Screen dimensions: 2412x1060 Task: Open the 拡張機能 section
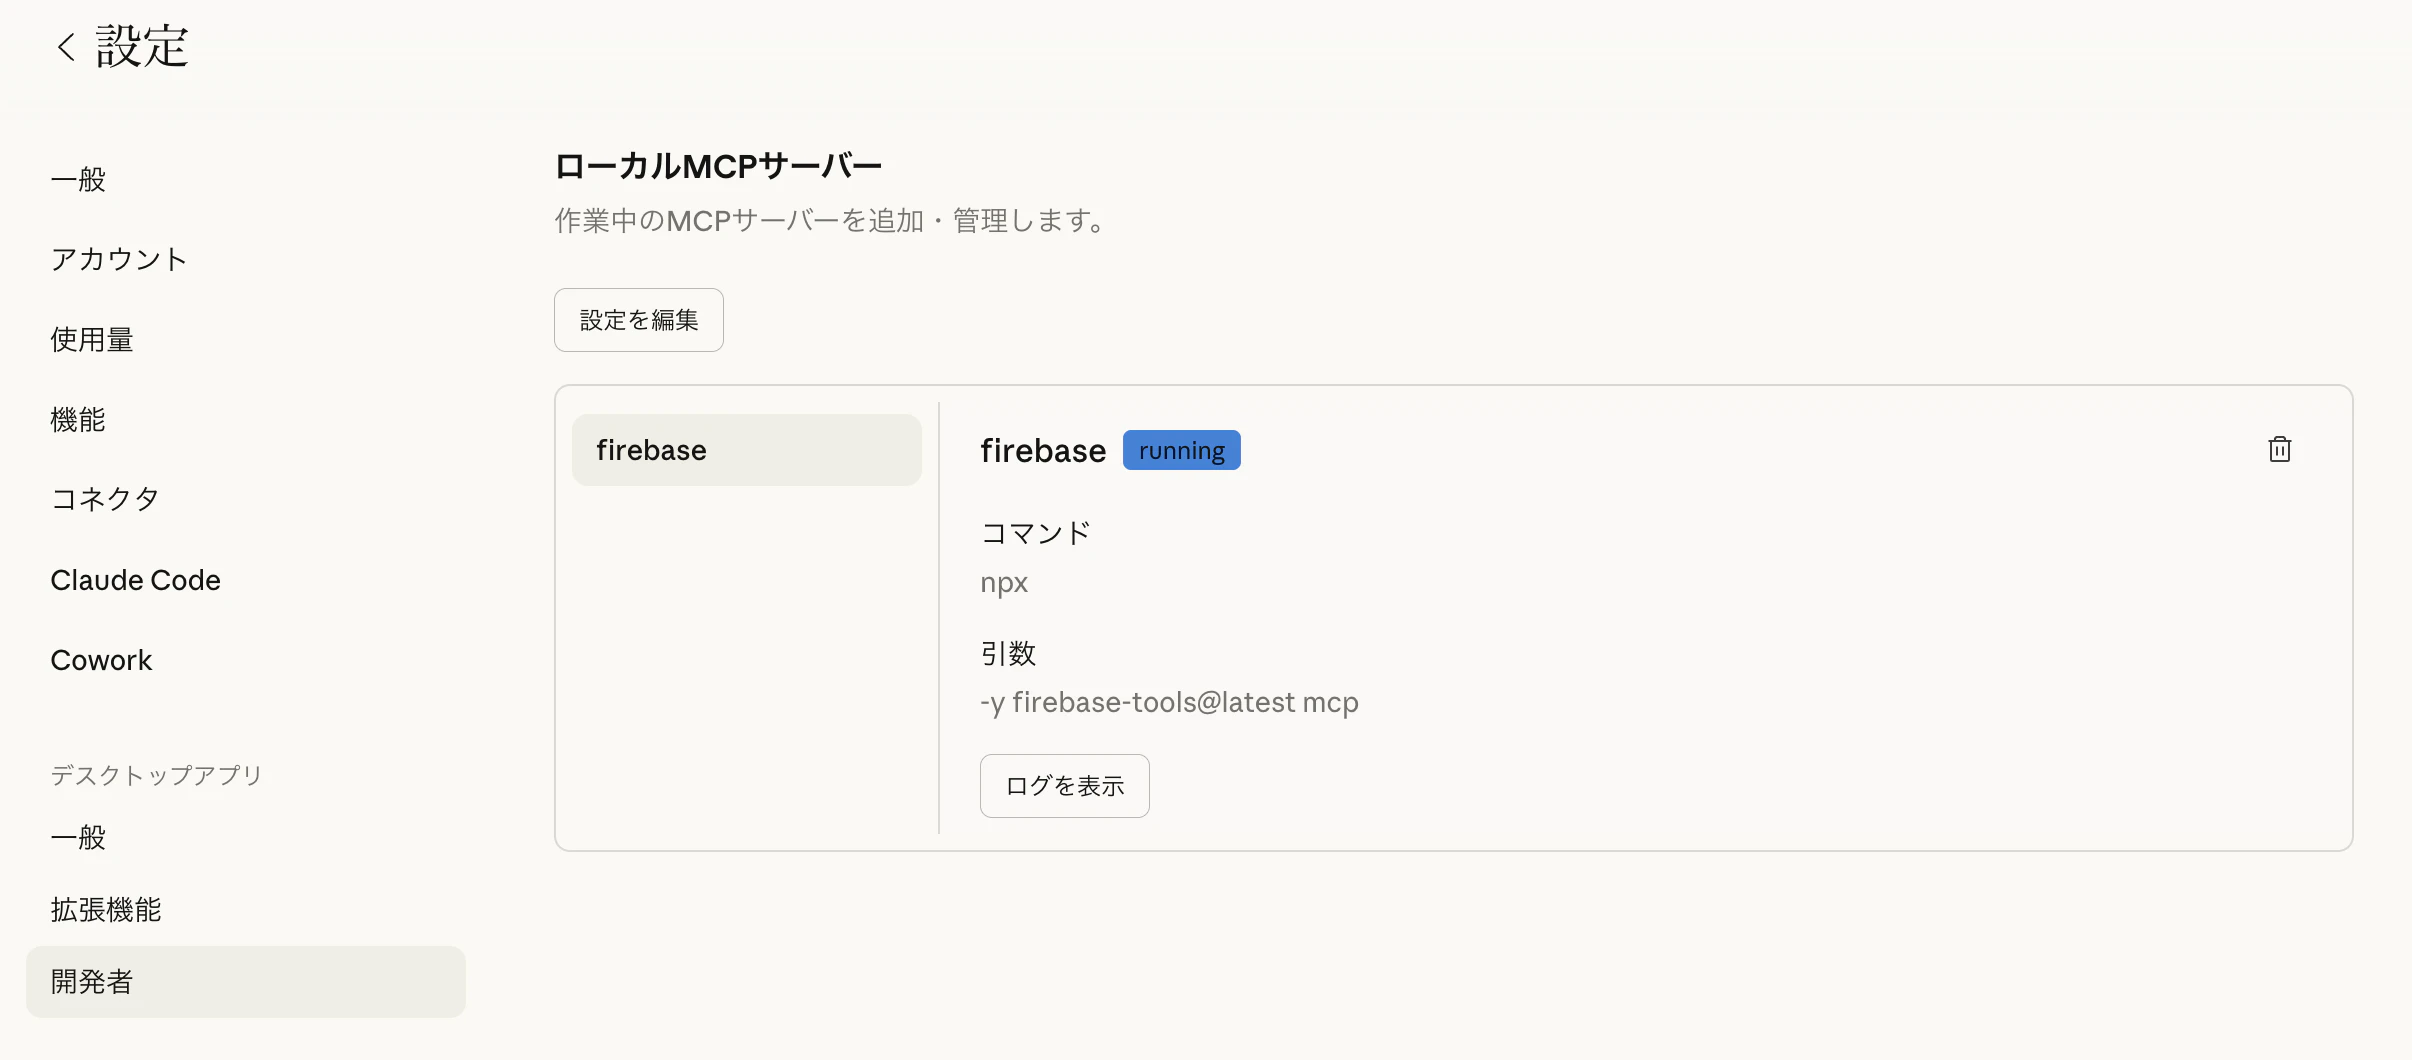(105, 909)
